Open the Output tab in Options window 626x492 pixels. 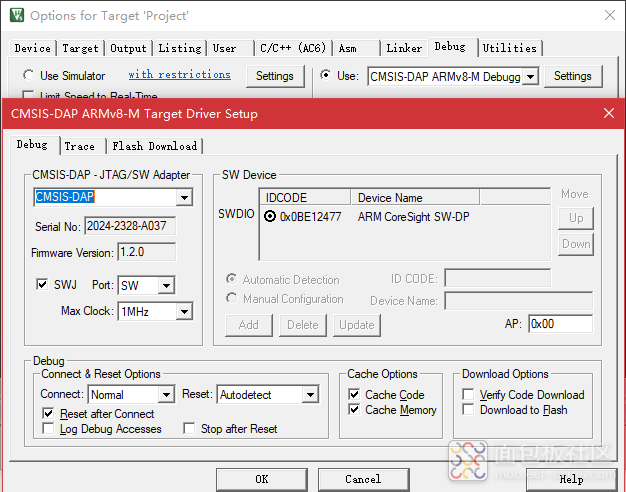pyautogui.click(x=128, y=48)
